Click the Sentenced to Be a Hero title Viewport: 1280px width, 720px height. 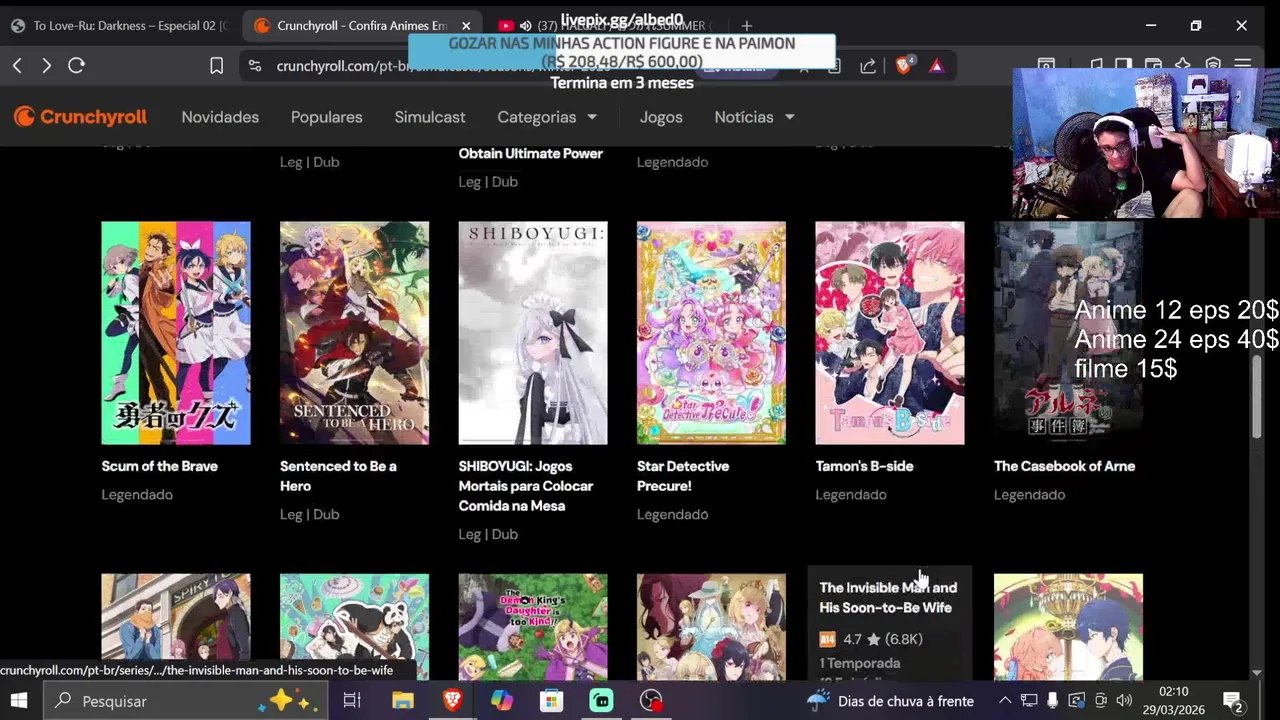[338, 476]
